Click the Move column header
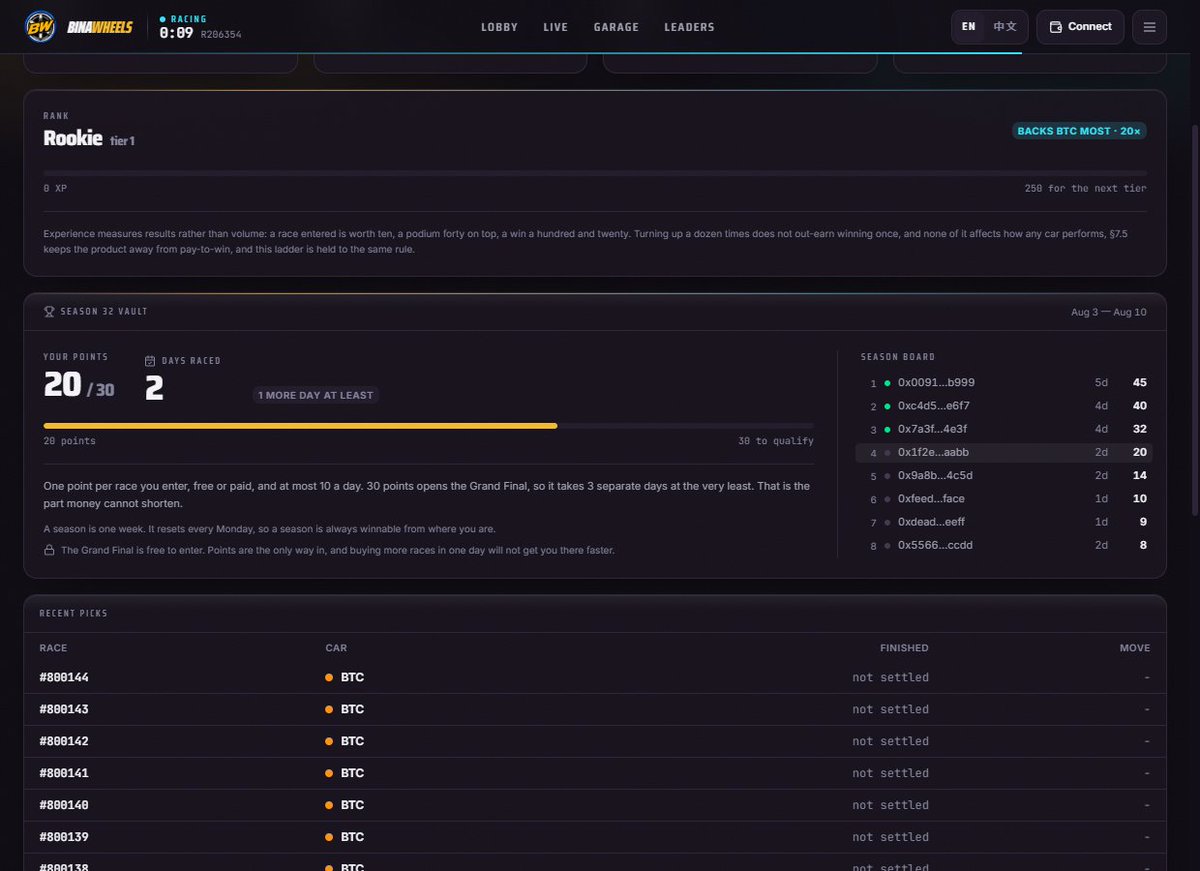The image size is (1200, 871). (x=1135, y=648)
